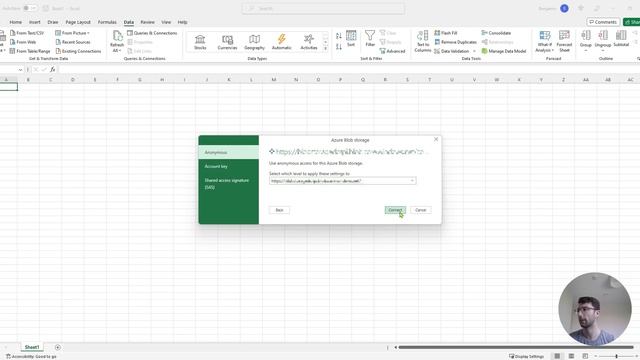
Task: Click the Sort A to Z icon
Action: coord(339,36)
